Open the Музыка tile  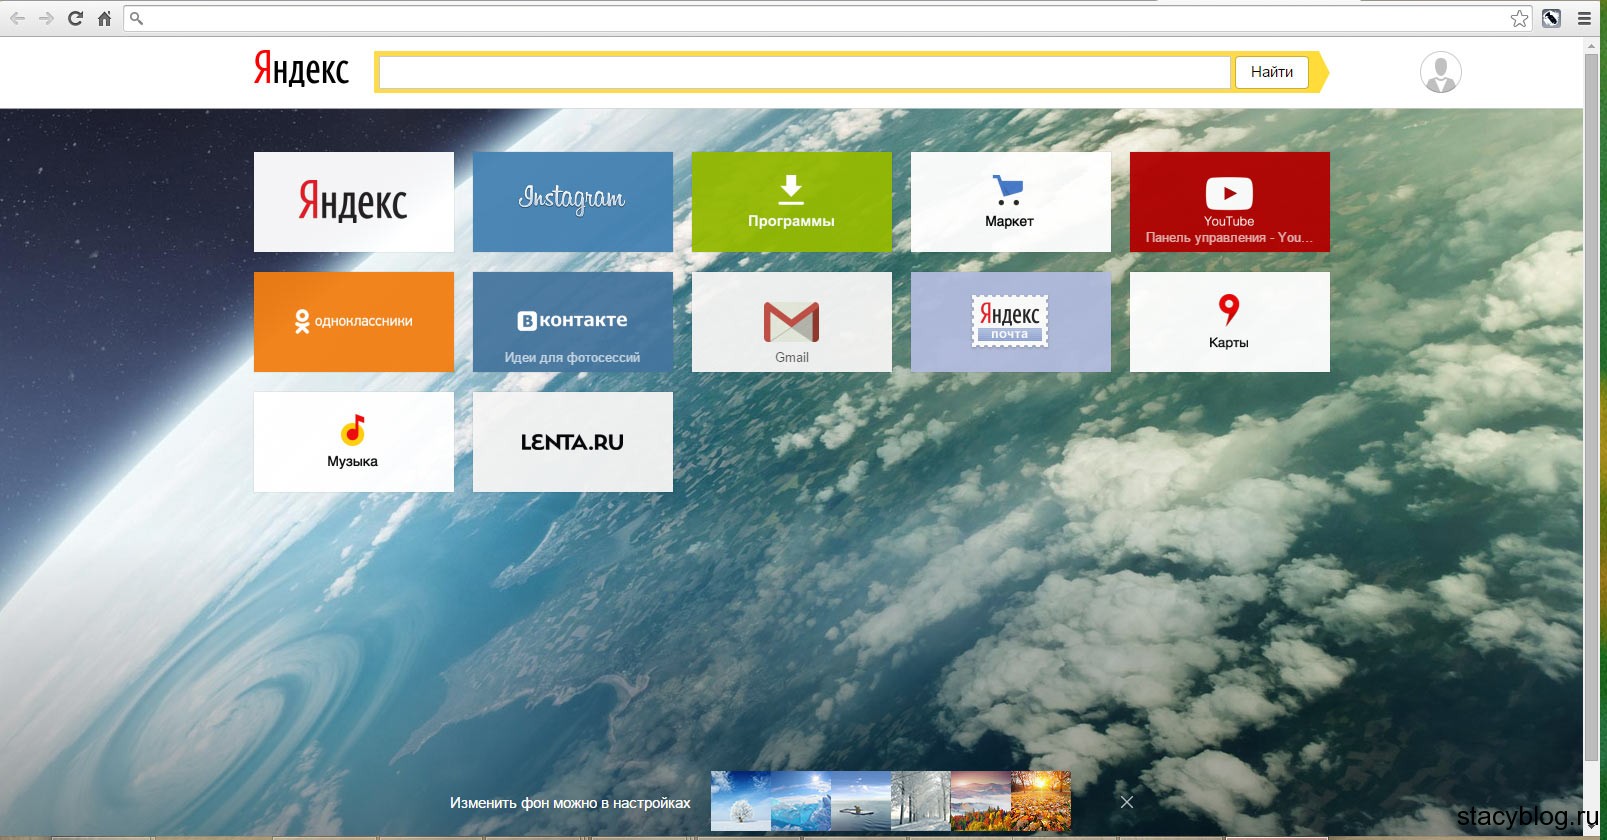coord(354,442)
